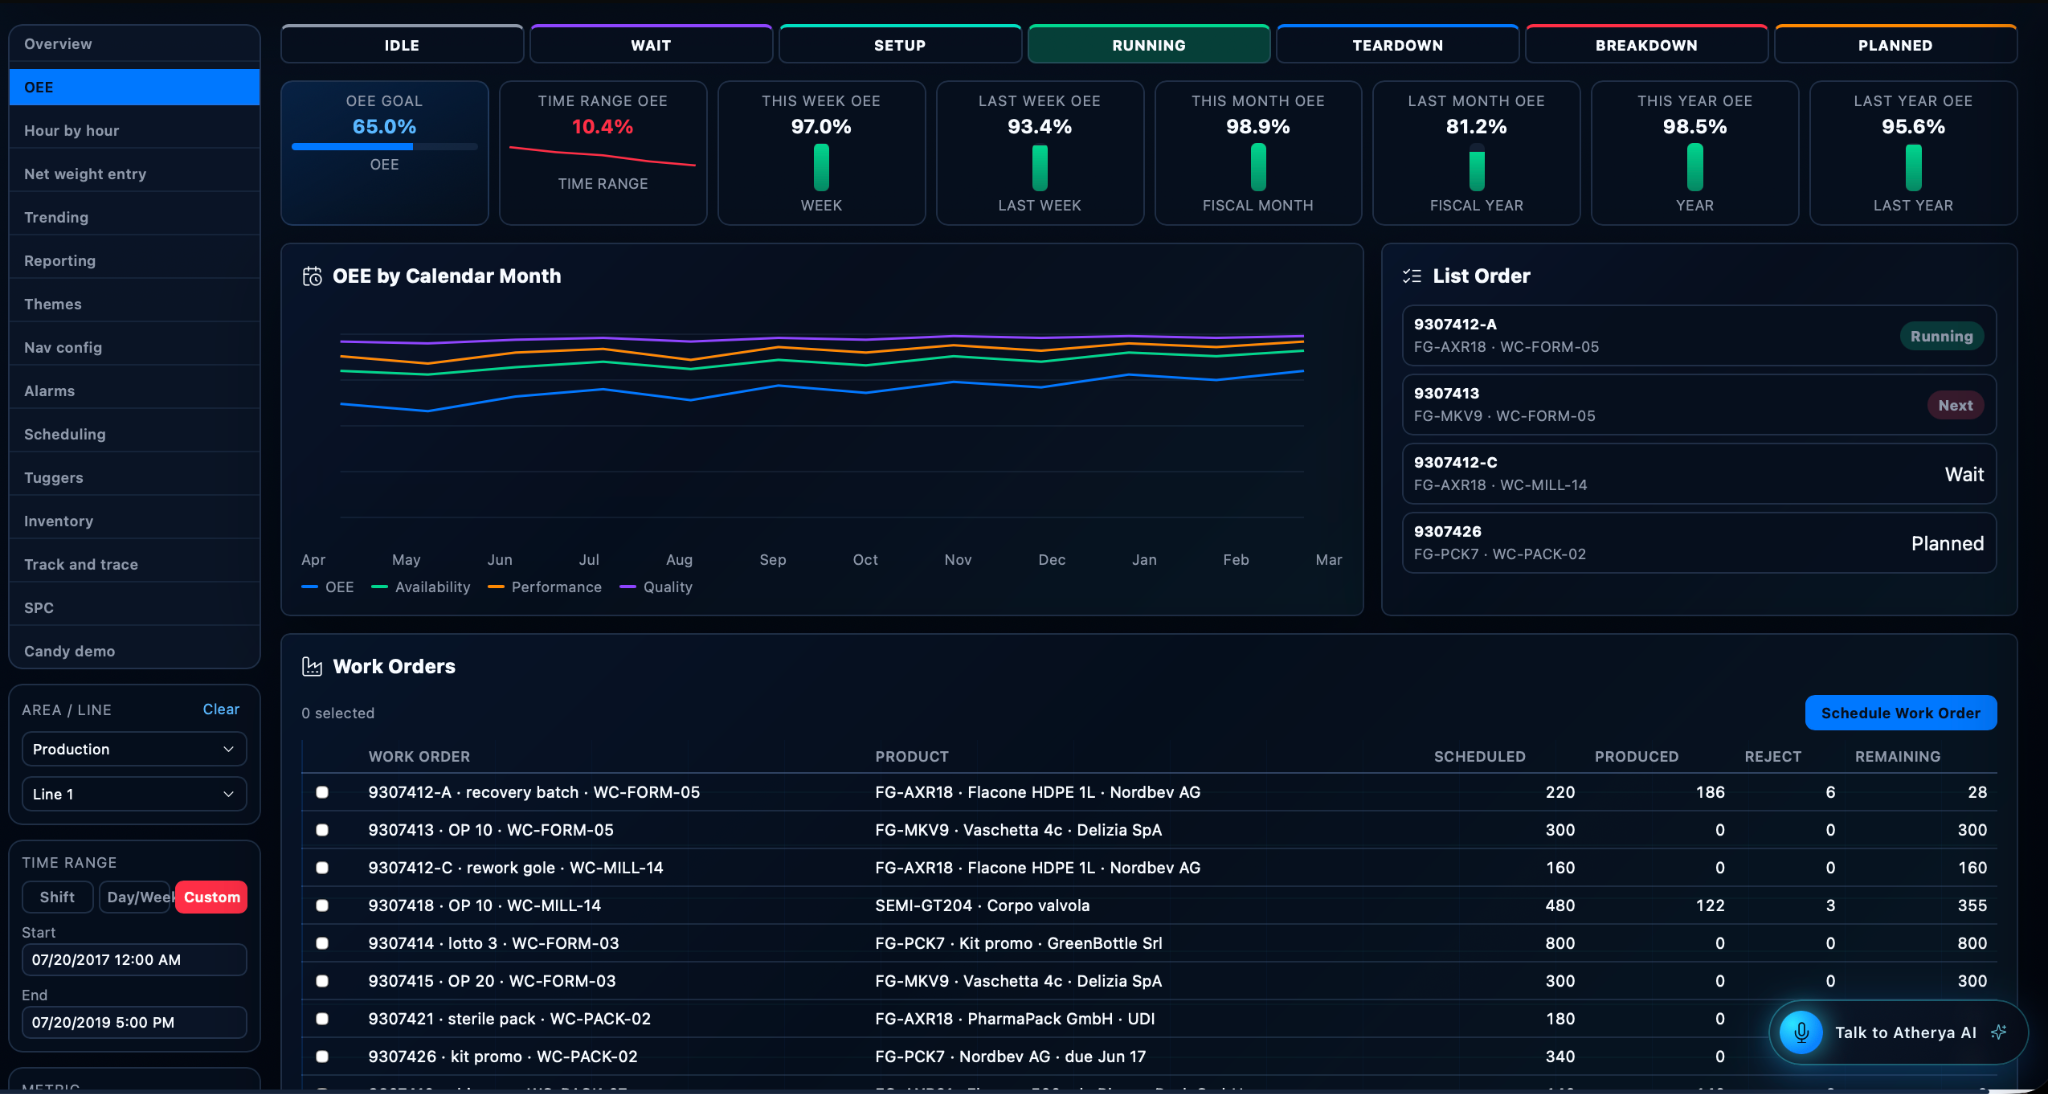This screenshot has height=1094, width=2048.
Task: Select the SETUP status tab
Action: tap(900, 45)
